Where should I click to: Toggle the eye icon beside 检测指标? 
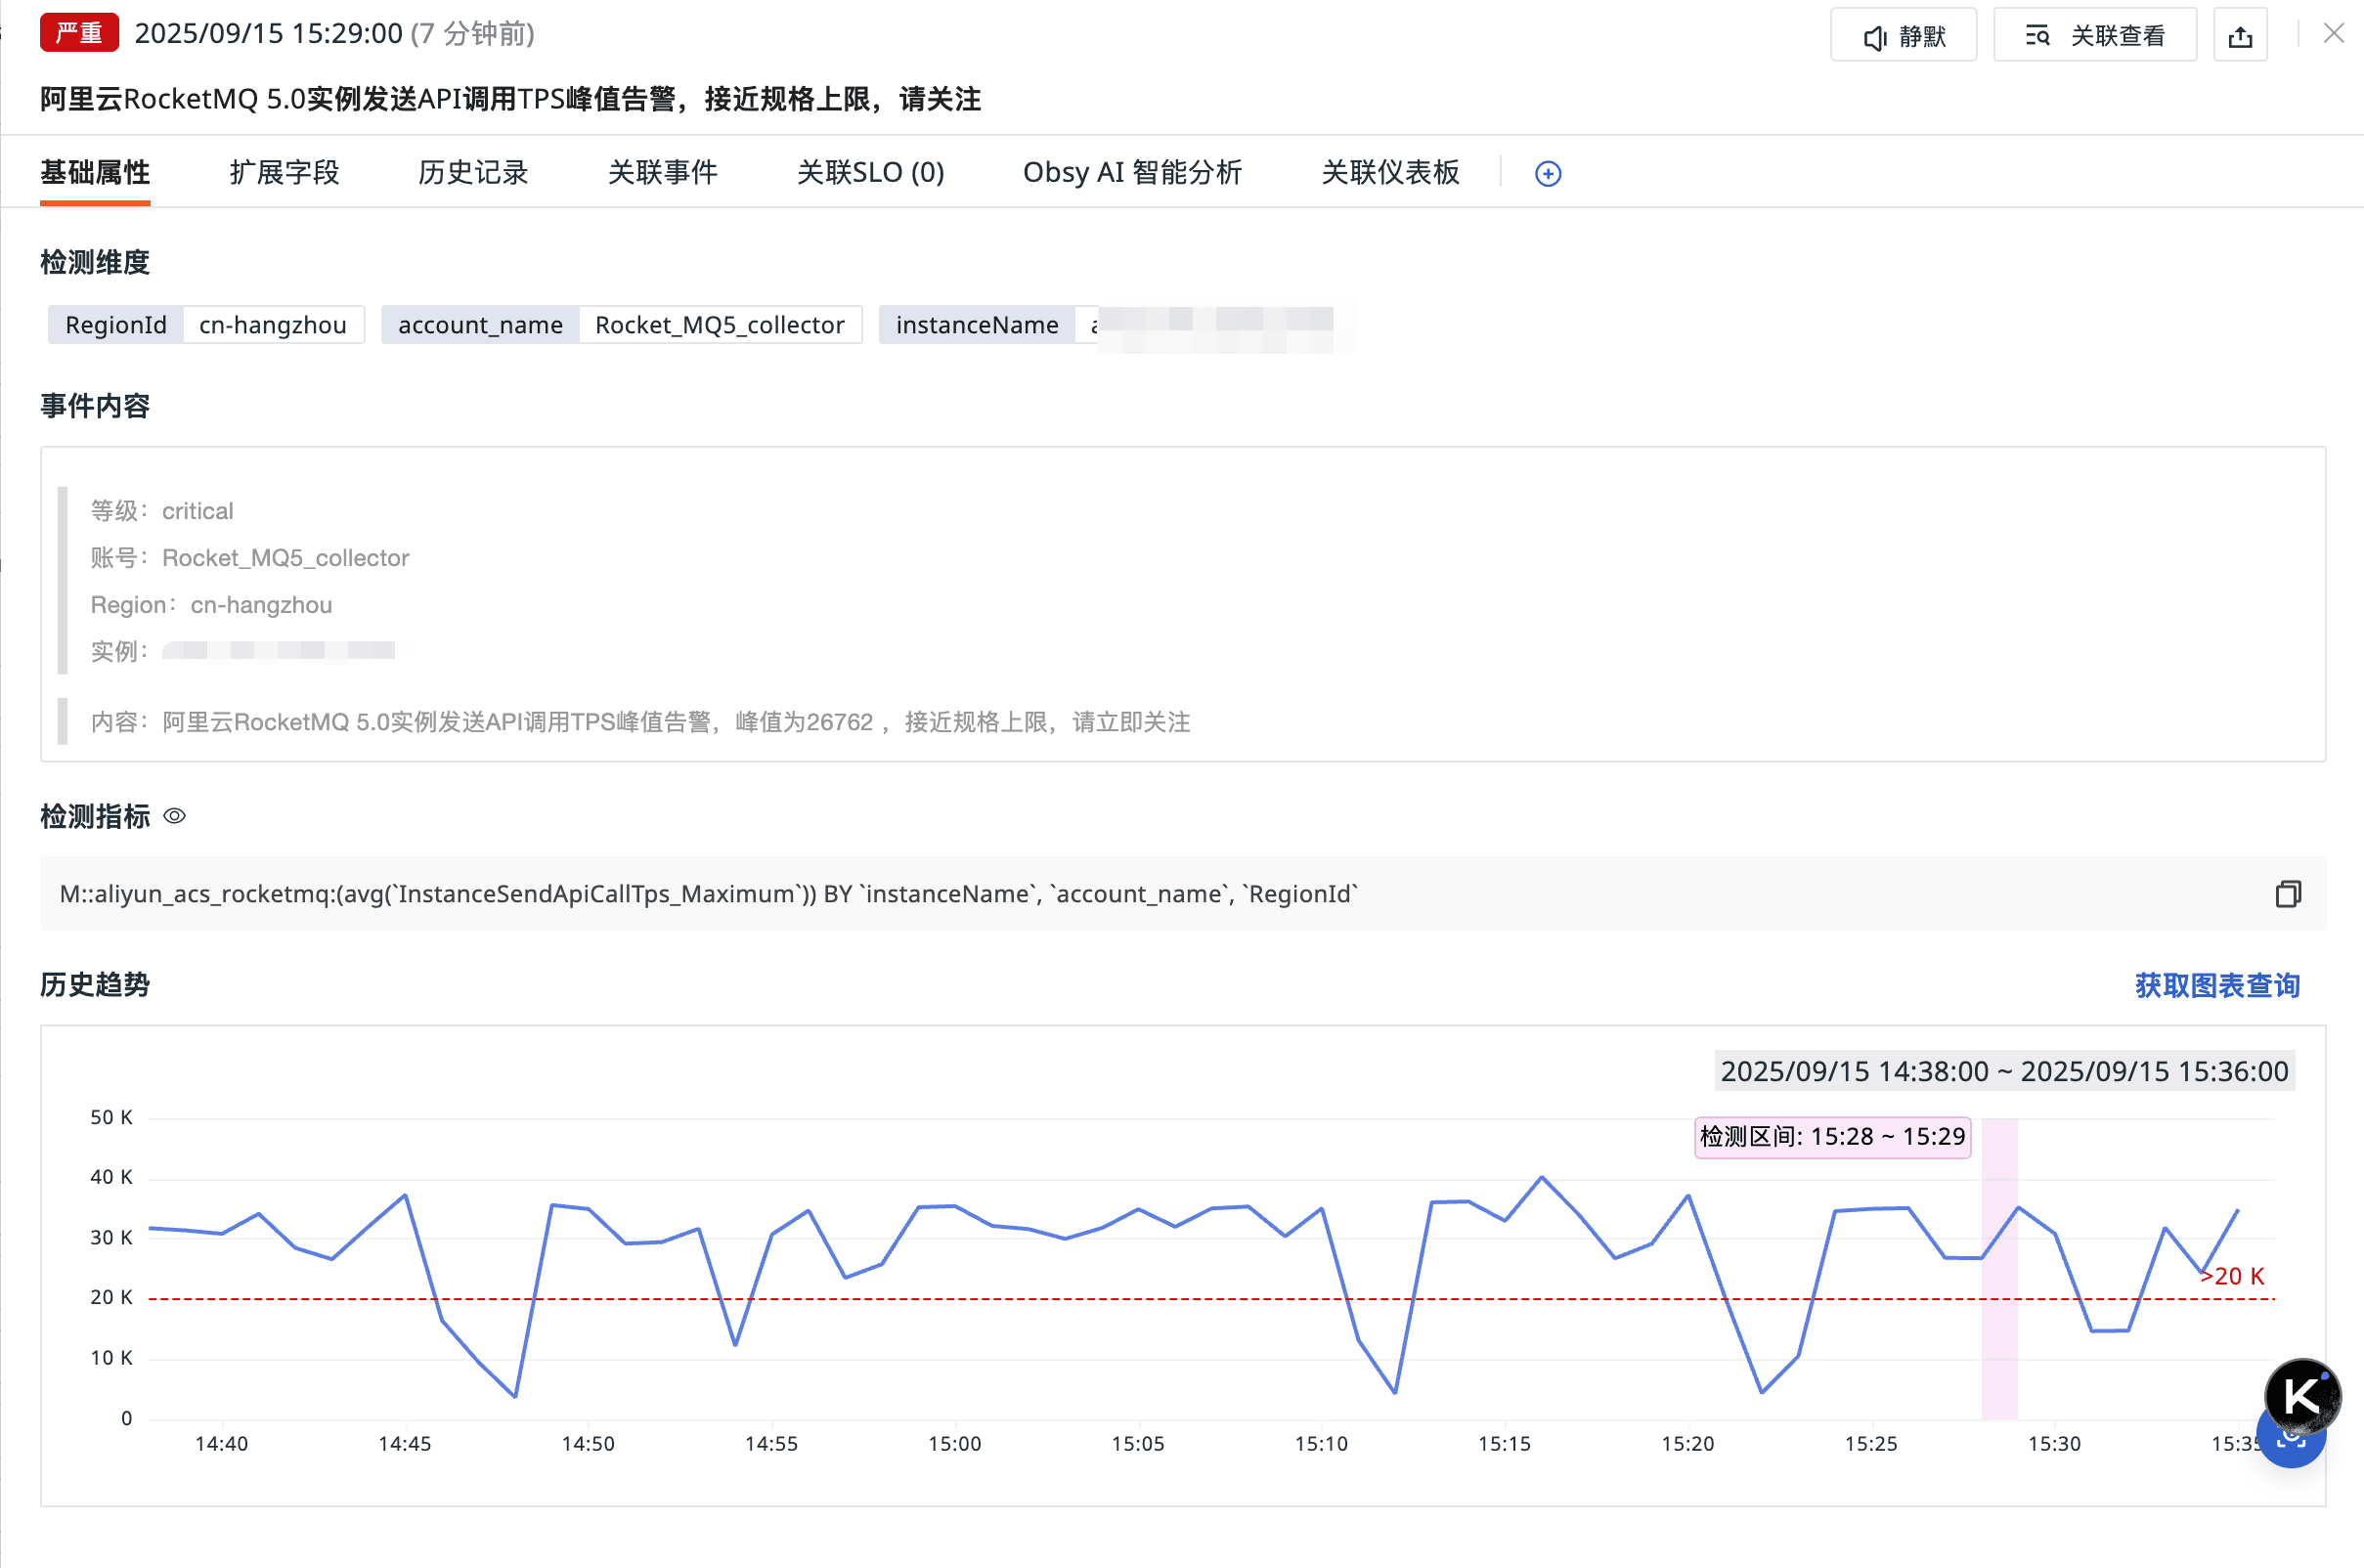coord(174,816)
